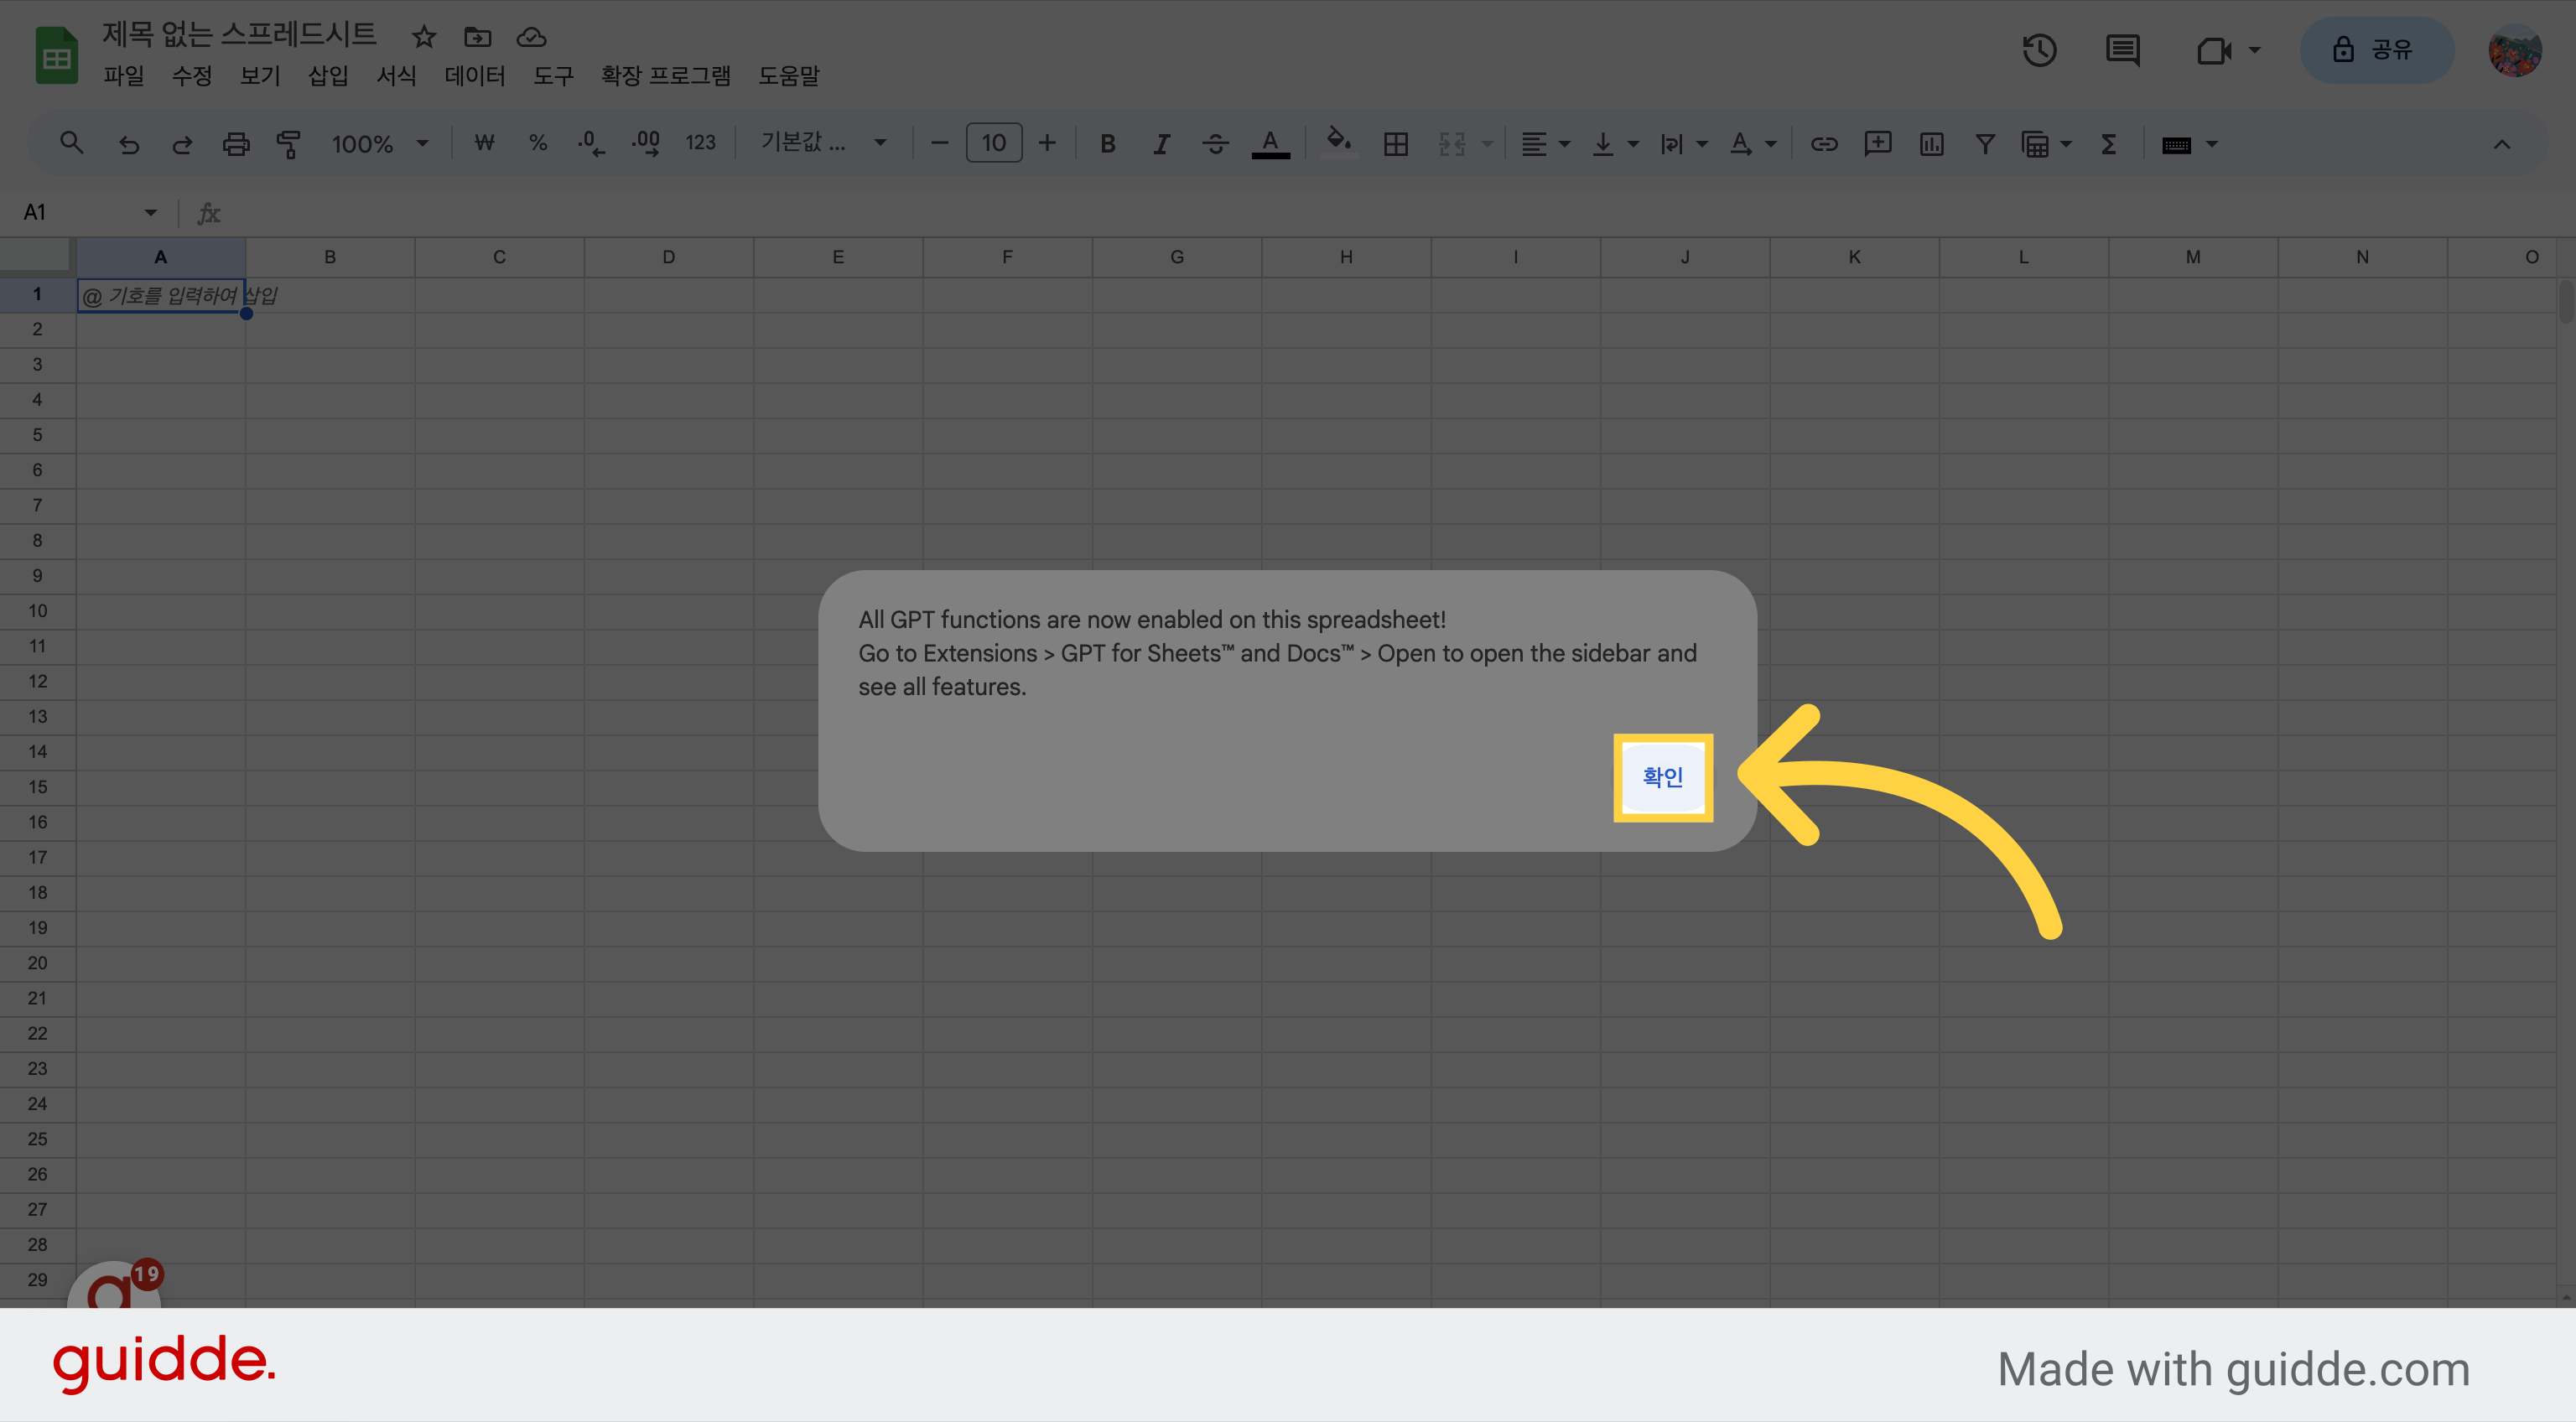Click the 공유 share button
The width and height of the screenshot is (2576, 1422).
2376,50
